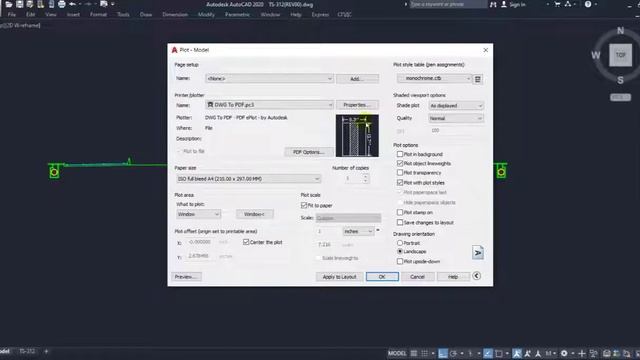This screenshot has width=640, height=360.
Task: Open the Paper size dropdown
Action: coord(248,179)
